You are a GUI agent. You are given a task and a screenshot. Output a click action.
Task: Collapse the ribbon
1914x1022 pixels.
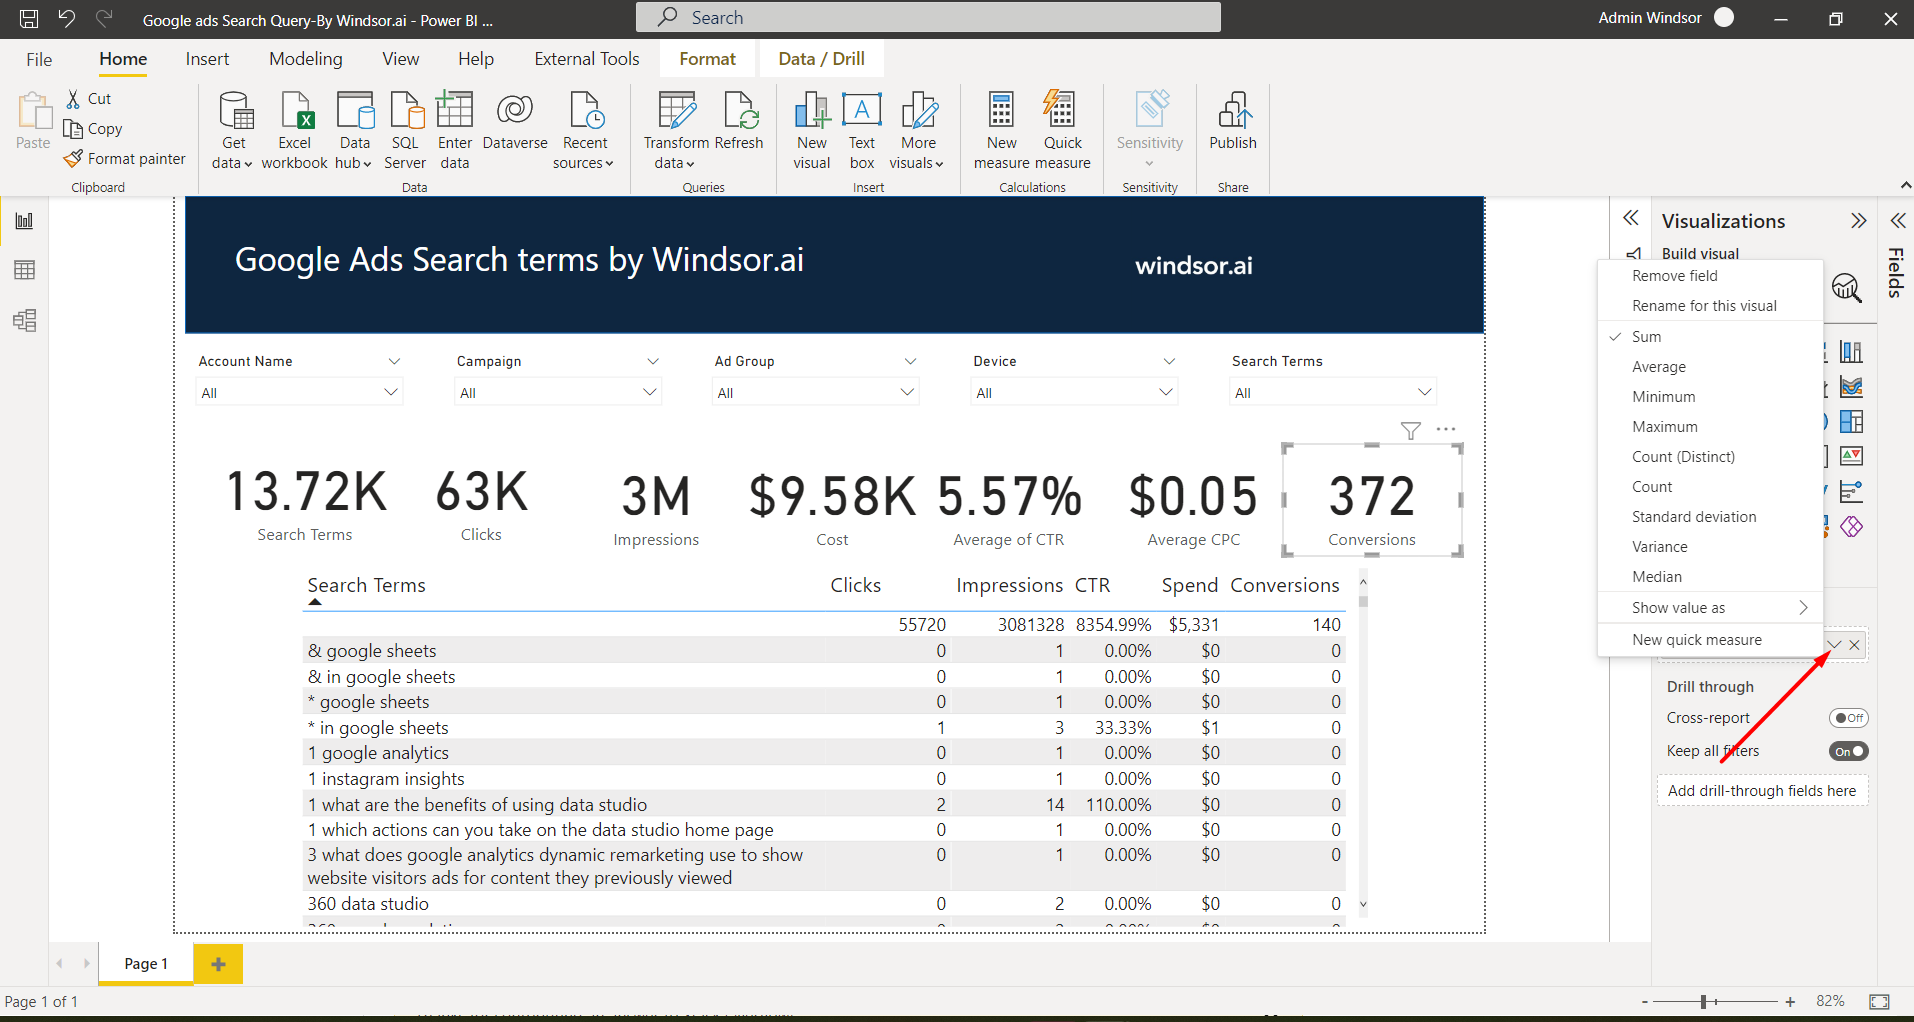(1905, 186)
